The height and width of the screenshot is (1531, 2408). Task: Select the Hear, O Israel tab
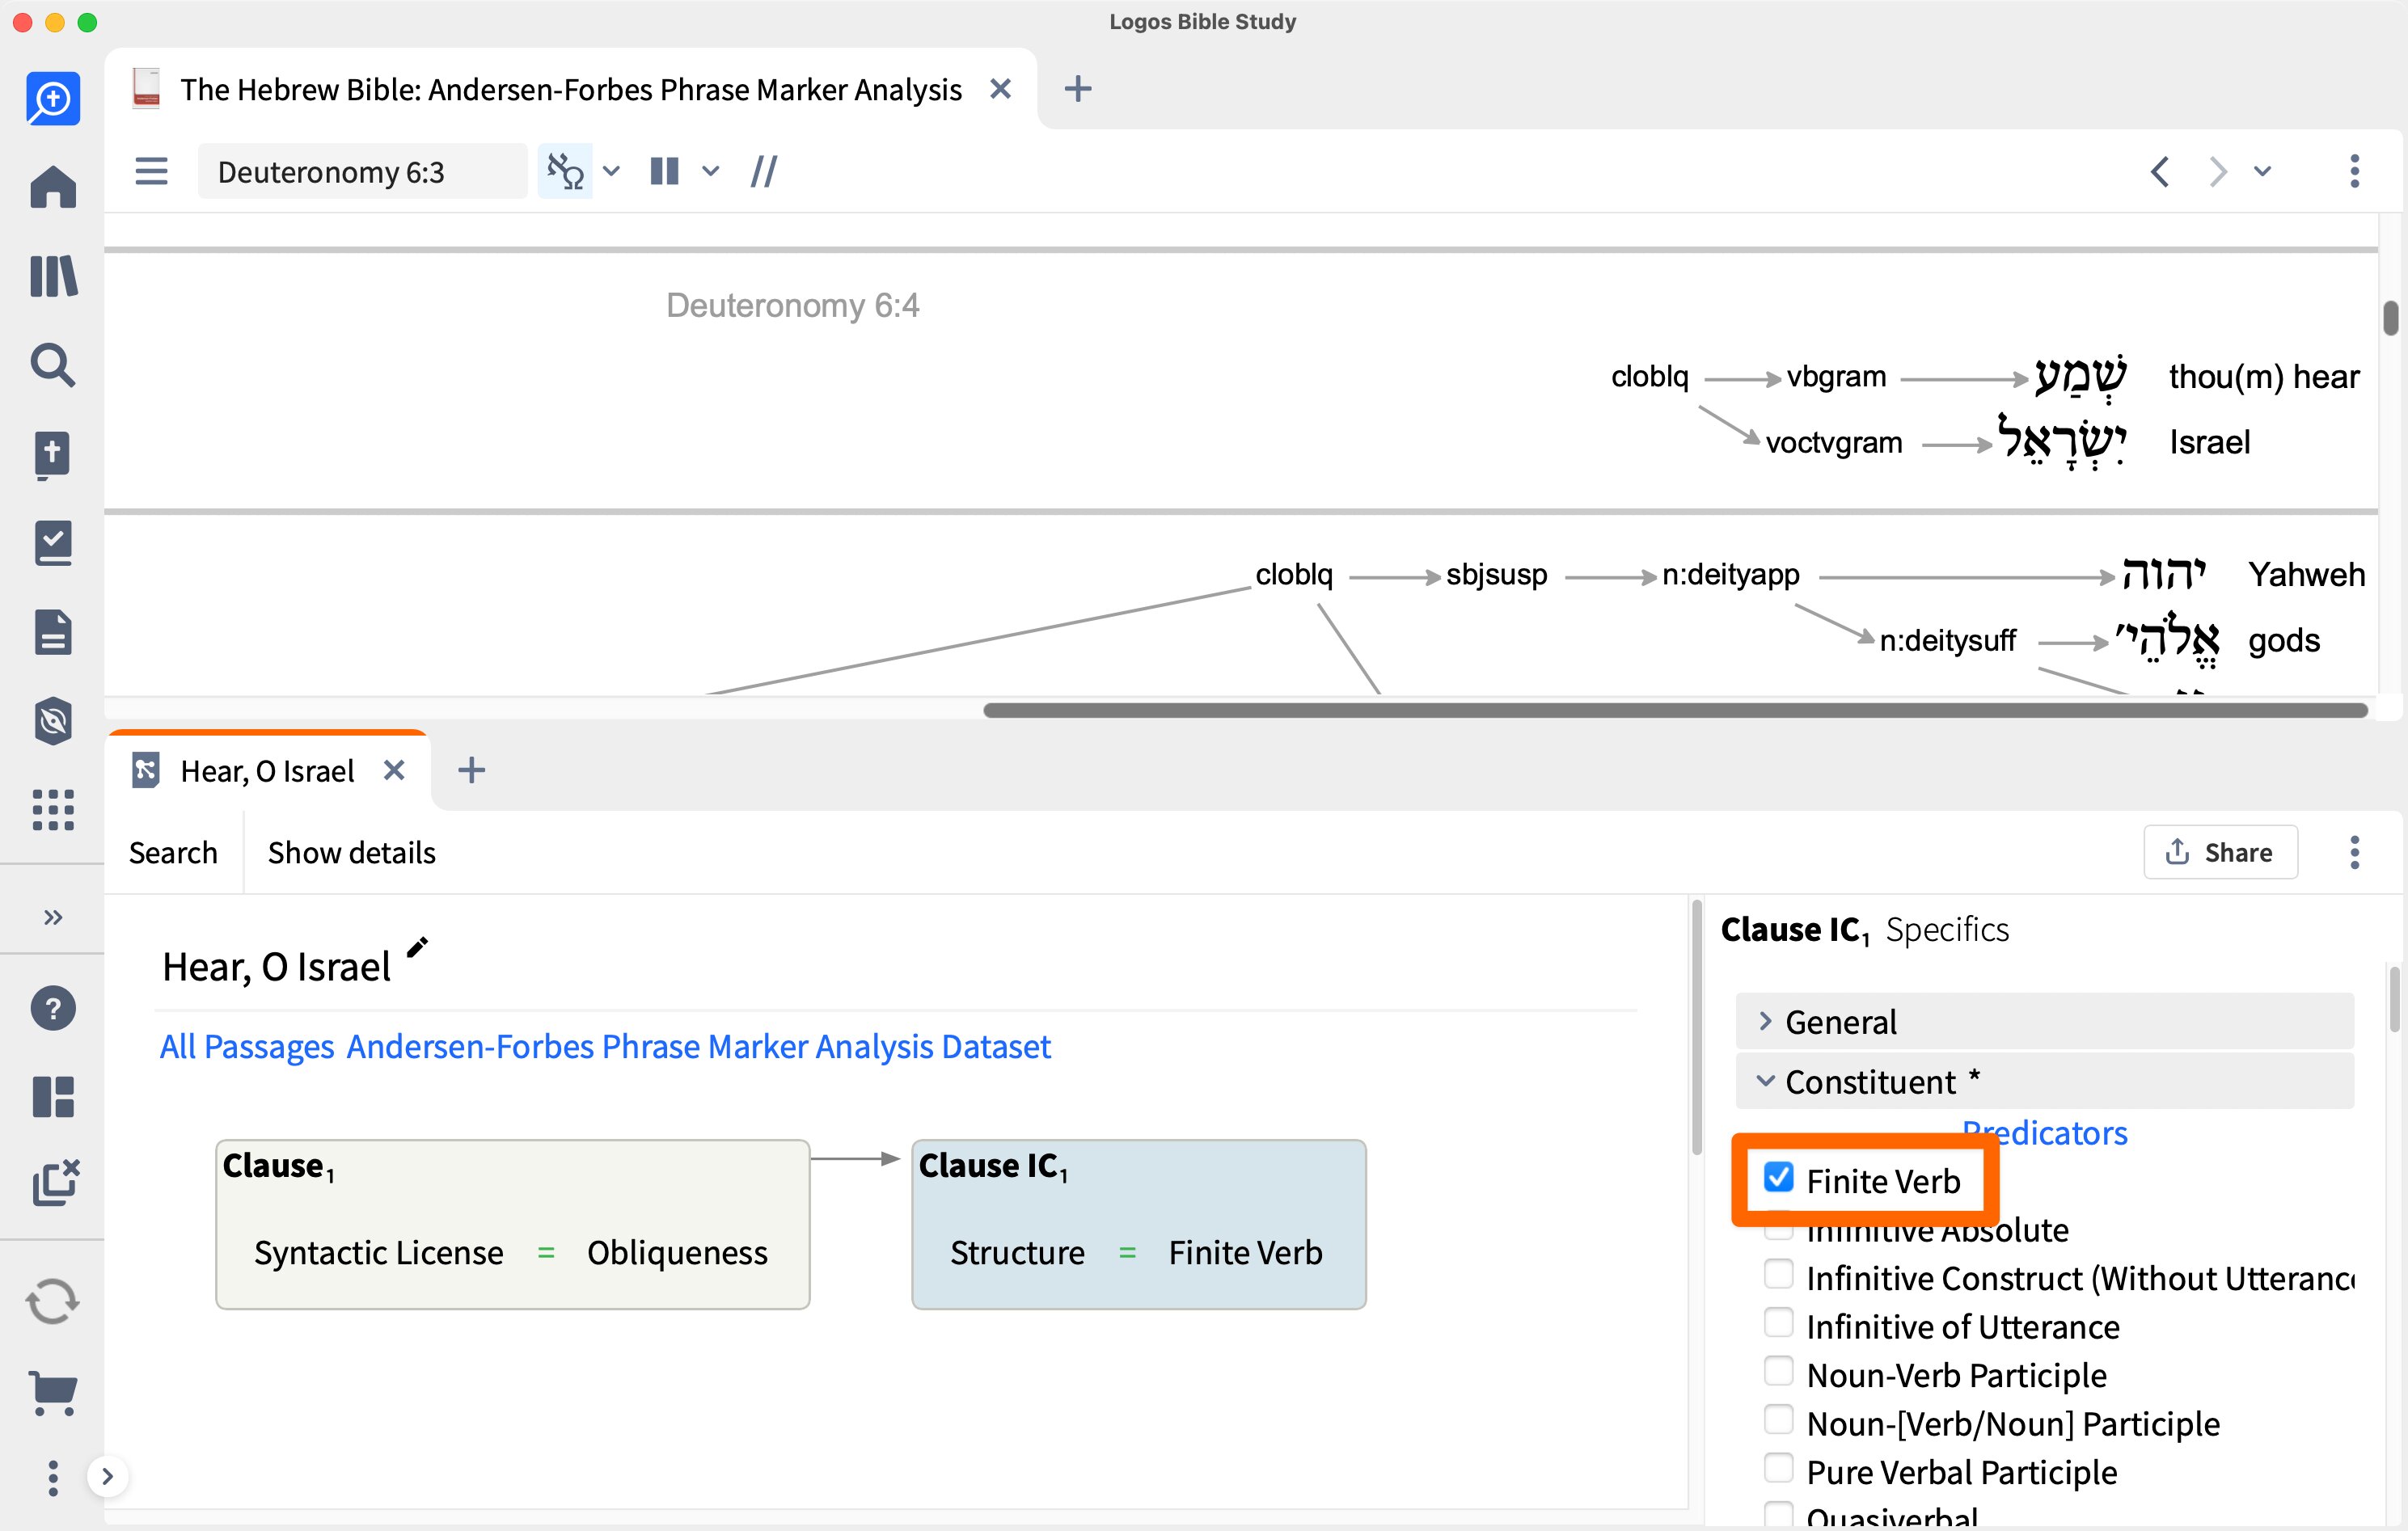coord(268,770)
